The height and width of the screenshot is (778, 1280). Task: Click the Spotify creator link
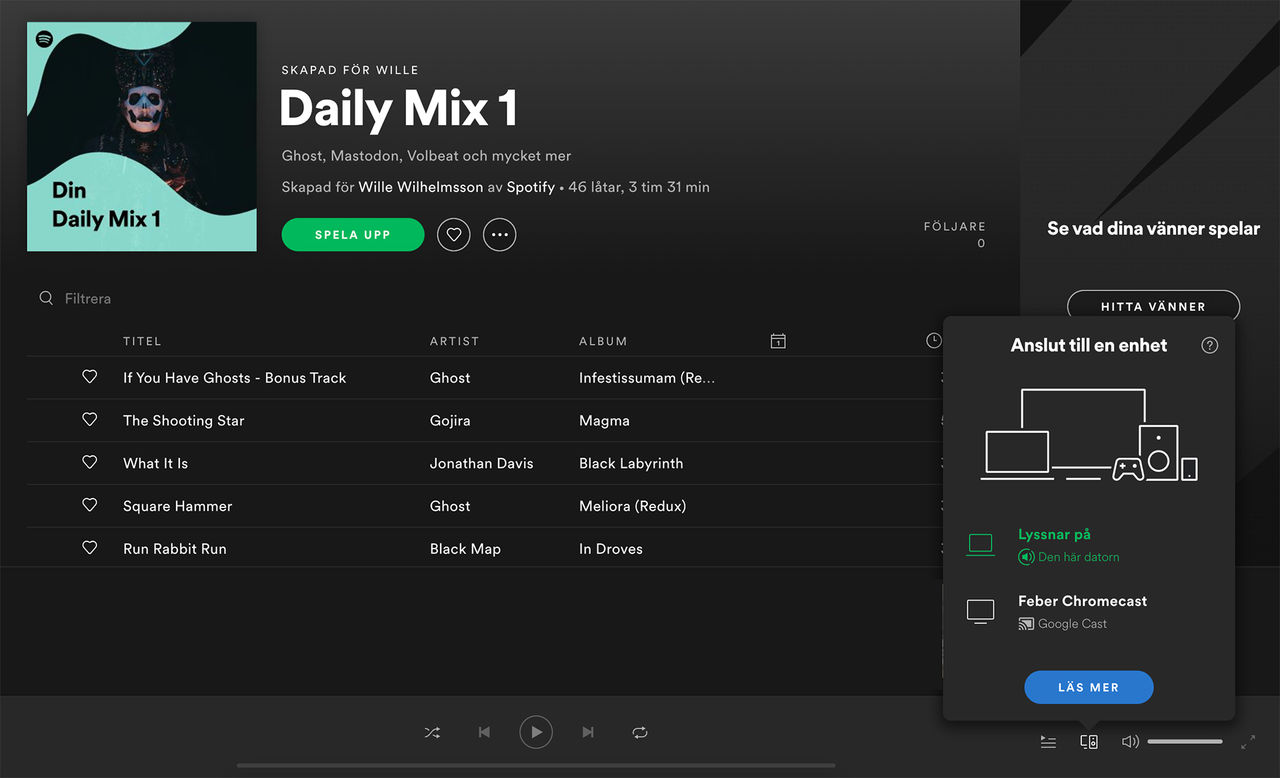(x=530, y=187)
